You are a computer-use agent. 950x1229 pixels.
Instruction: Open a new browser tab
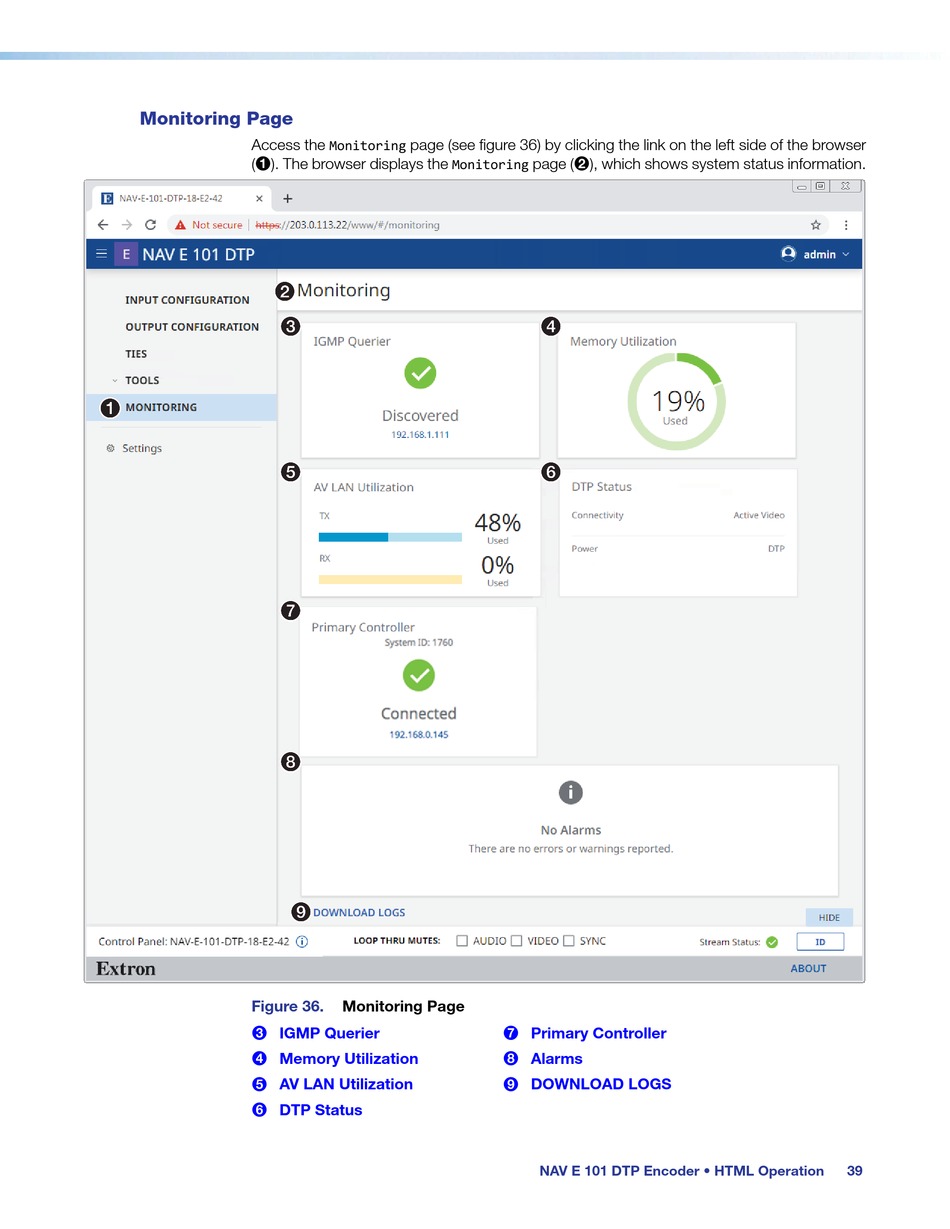coord(288,198)
